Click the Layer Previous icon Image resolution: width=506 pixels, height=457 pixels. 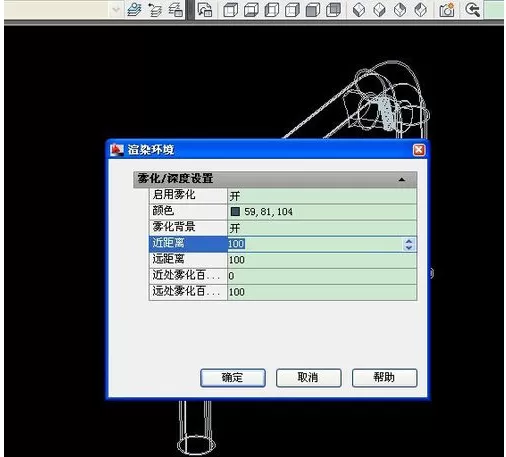(155, 10)
